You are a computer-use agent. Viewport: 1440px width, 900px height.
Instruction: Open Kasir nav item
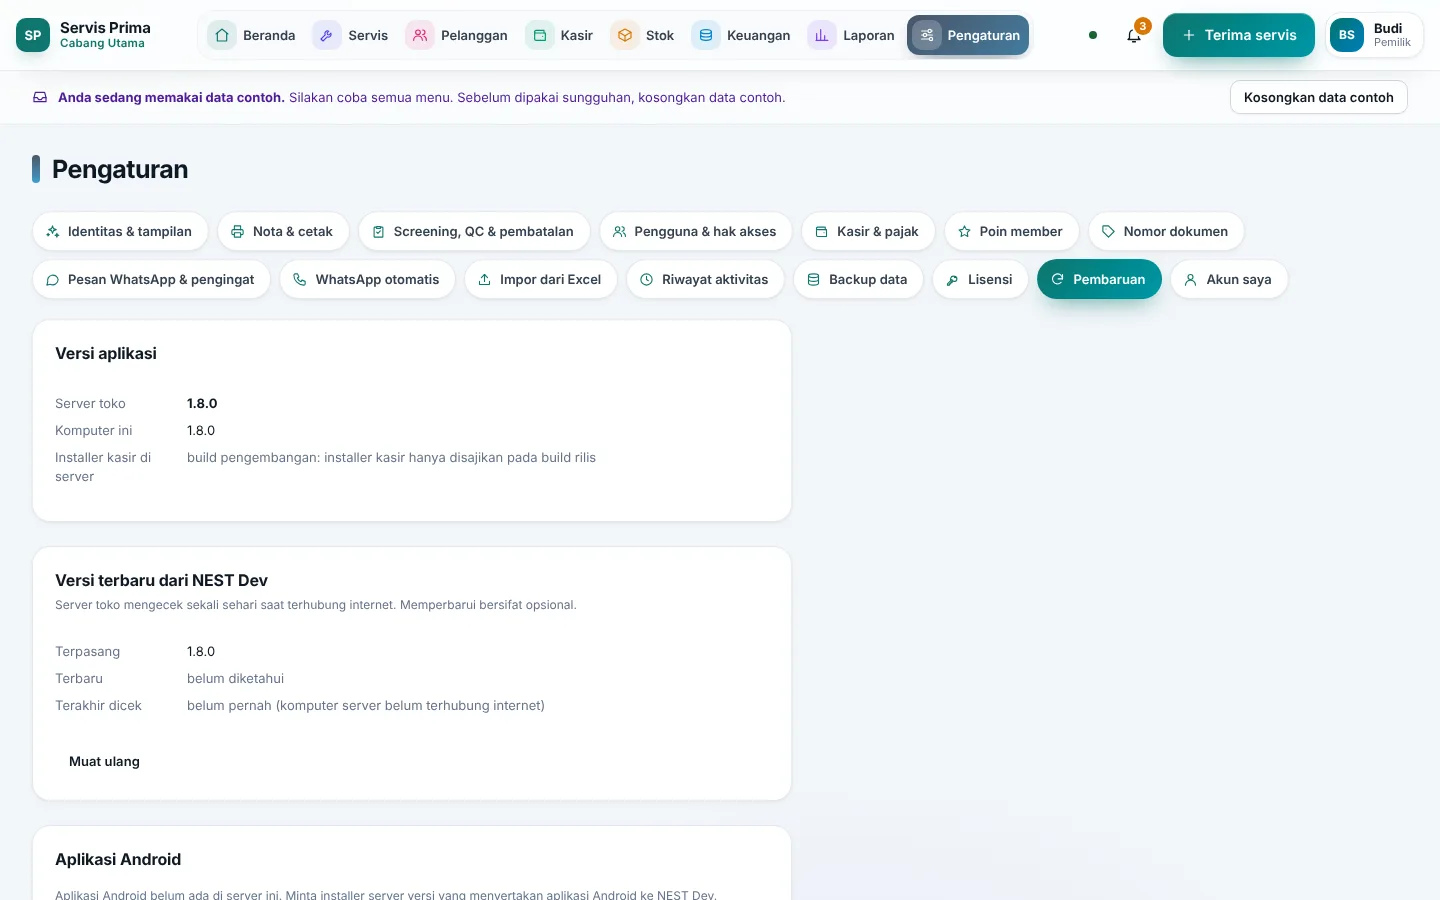click(560, 35)
